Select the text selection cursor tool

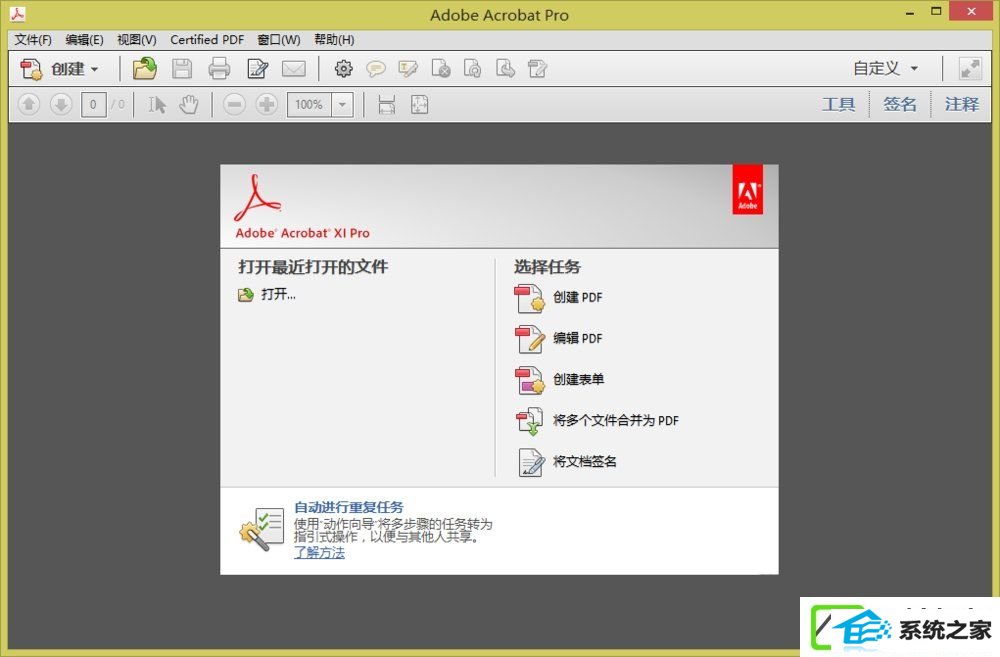pyautogui.click(x=157, y=104)
